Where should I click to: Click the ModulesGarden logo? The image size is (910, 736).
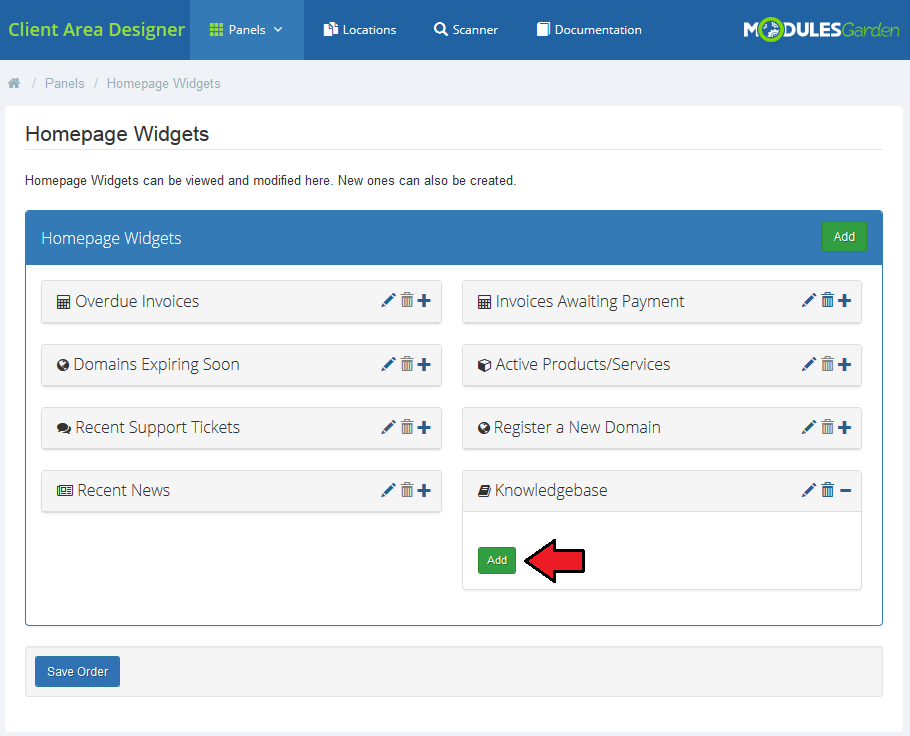pos(821,29)
